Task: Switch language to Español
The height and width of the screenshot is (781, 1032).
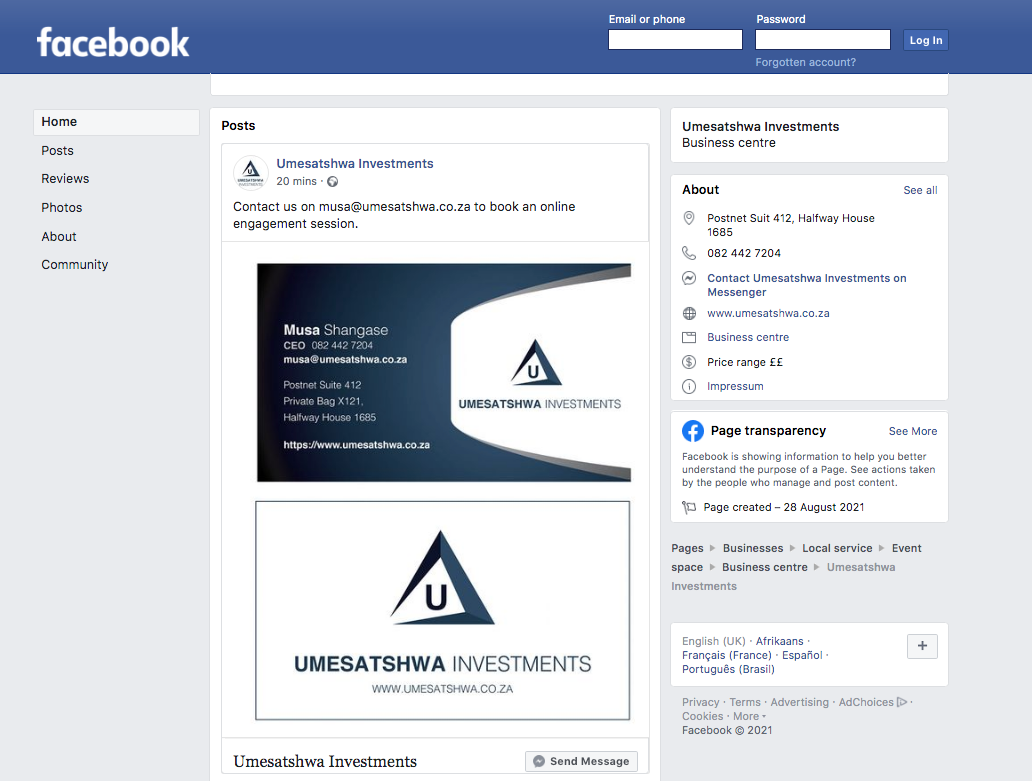Action: (x=802, y=655)
